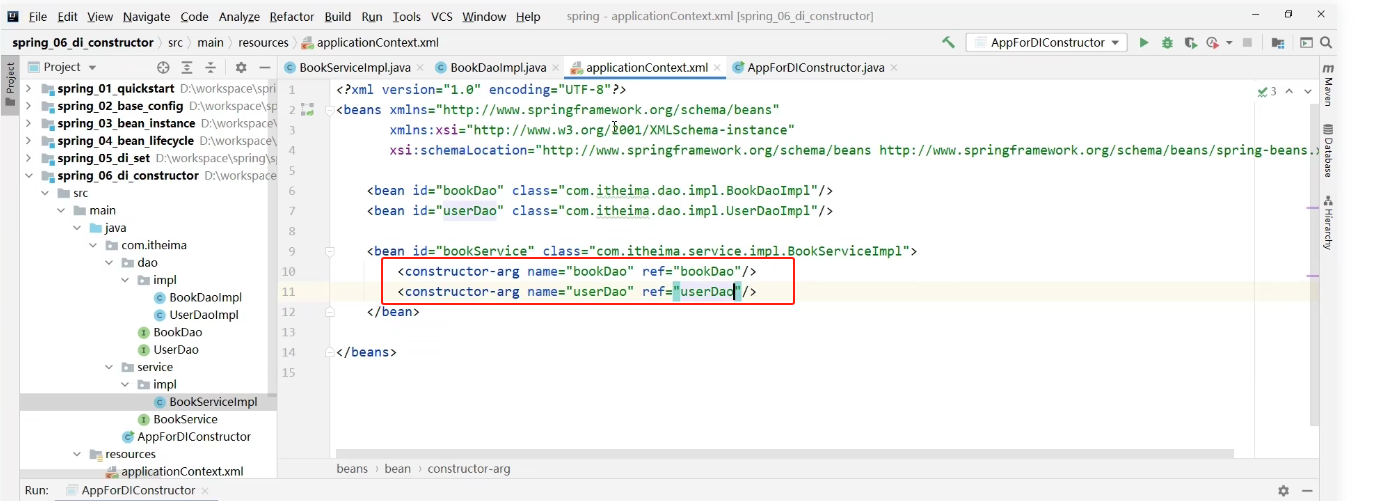1393x501 pixels.
Task: Start debugging with the bug icon
Action: (1167, 43)
